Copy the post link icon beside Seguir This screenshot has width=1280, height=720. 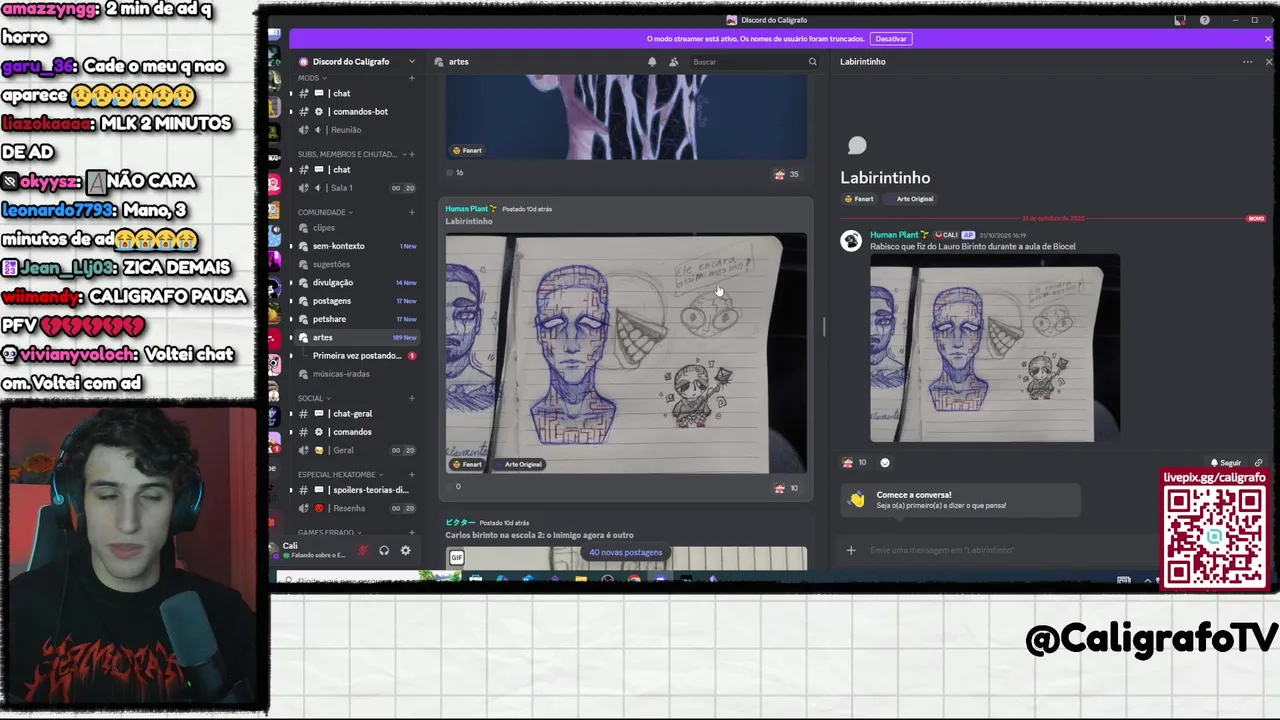tap(1259, 463)
